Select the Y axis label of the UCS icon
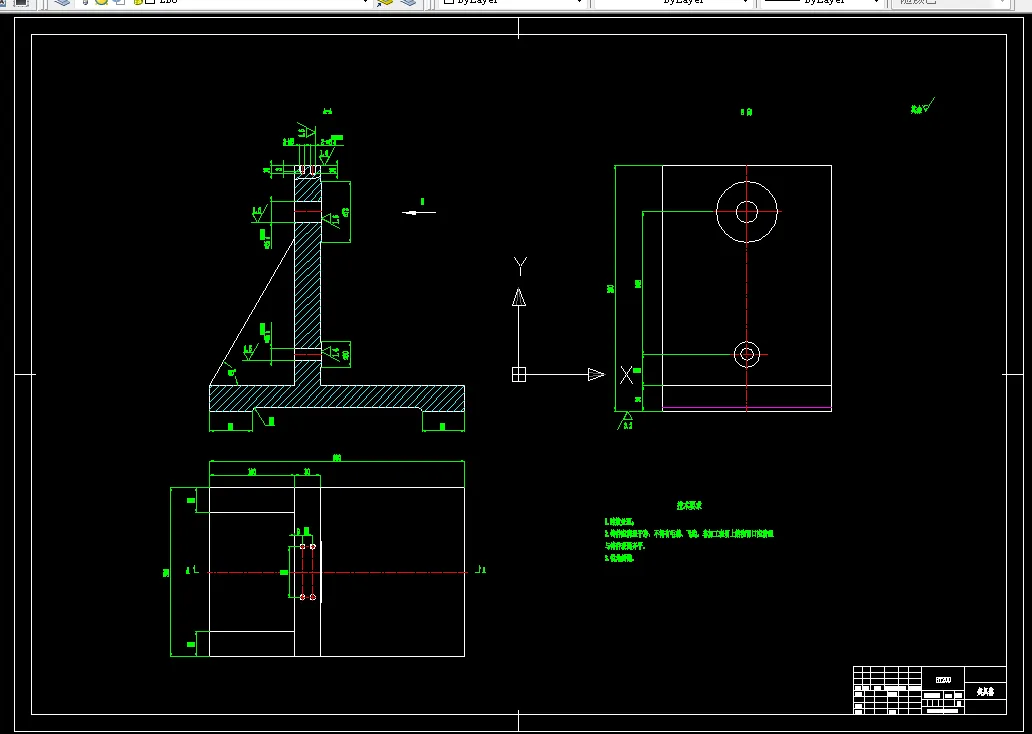1032x734 pixels. click(520, 267)
